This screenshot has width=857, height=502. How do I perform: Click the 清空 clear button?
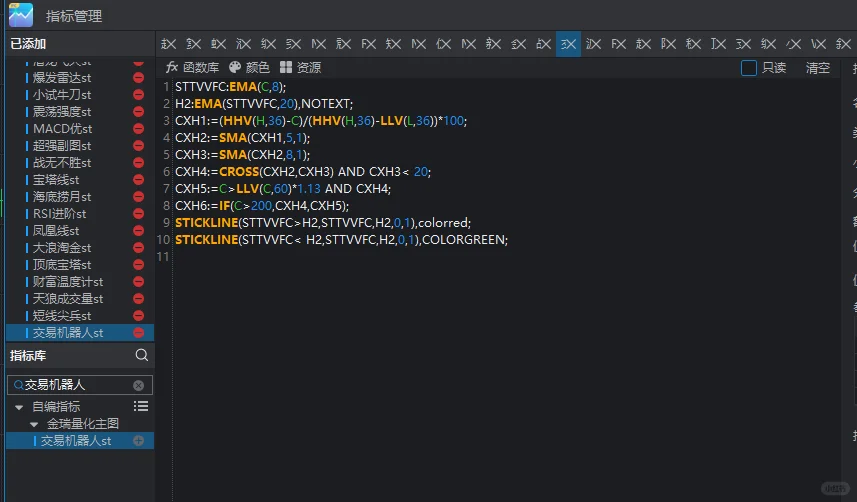(x=817, y=68)
